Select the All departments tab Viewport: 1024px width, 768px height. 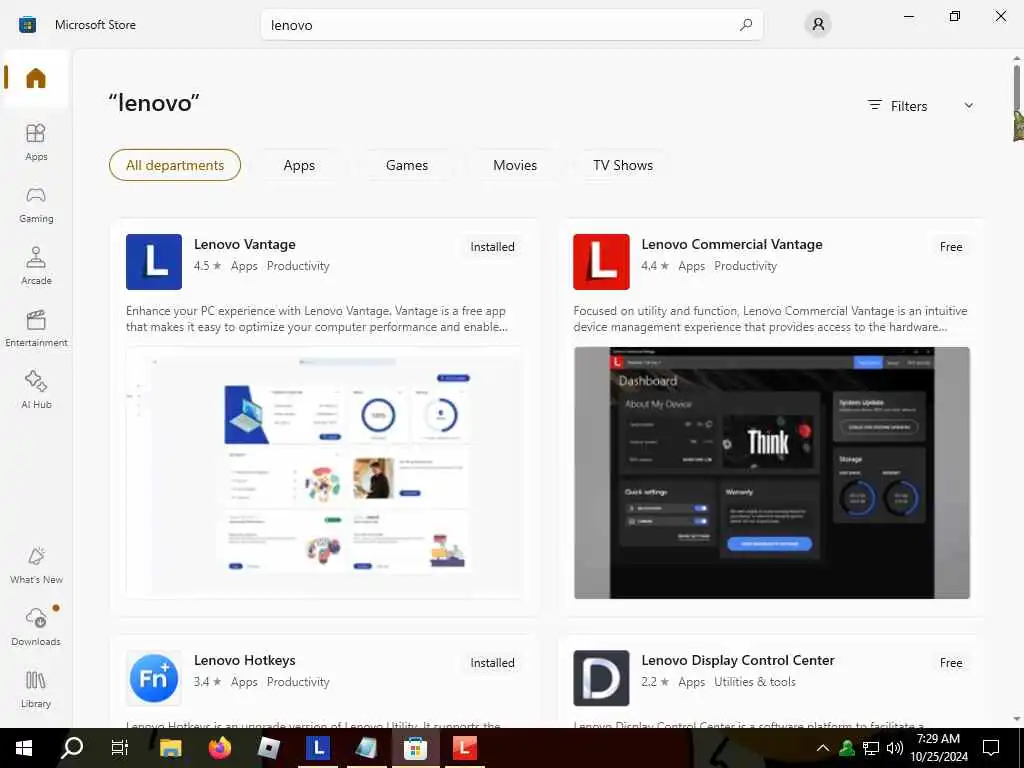point(175,165)
